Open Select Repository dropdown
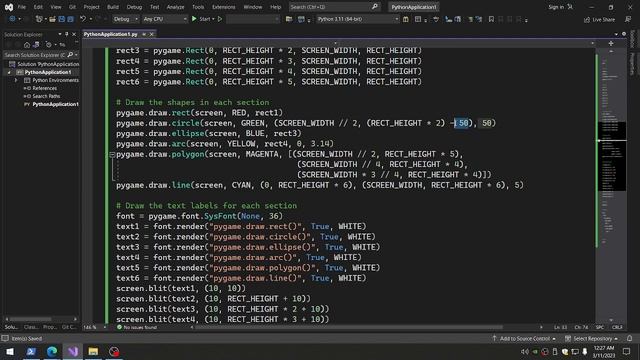This screenshot has width=640, height=360. [591, 338]
